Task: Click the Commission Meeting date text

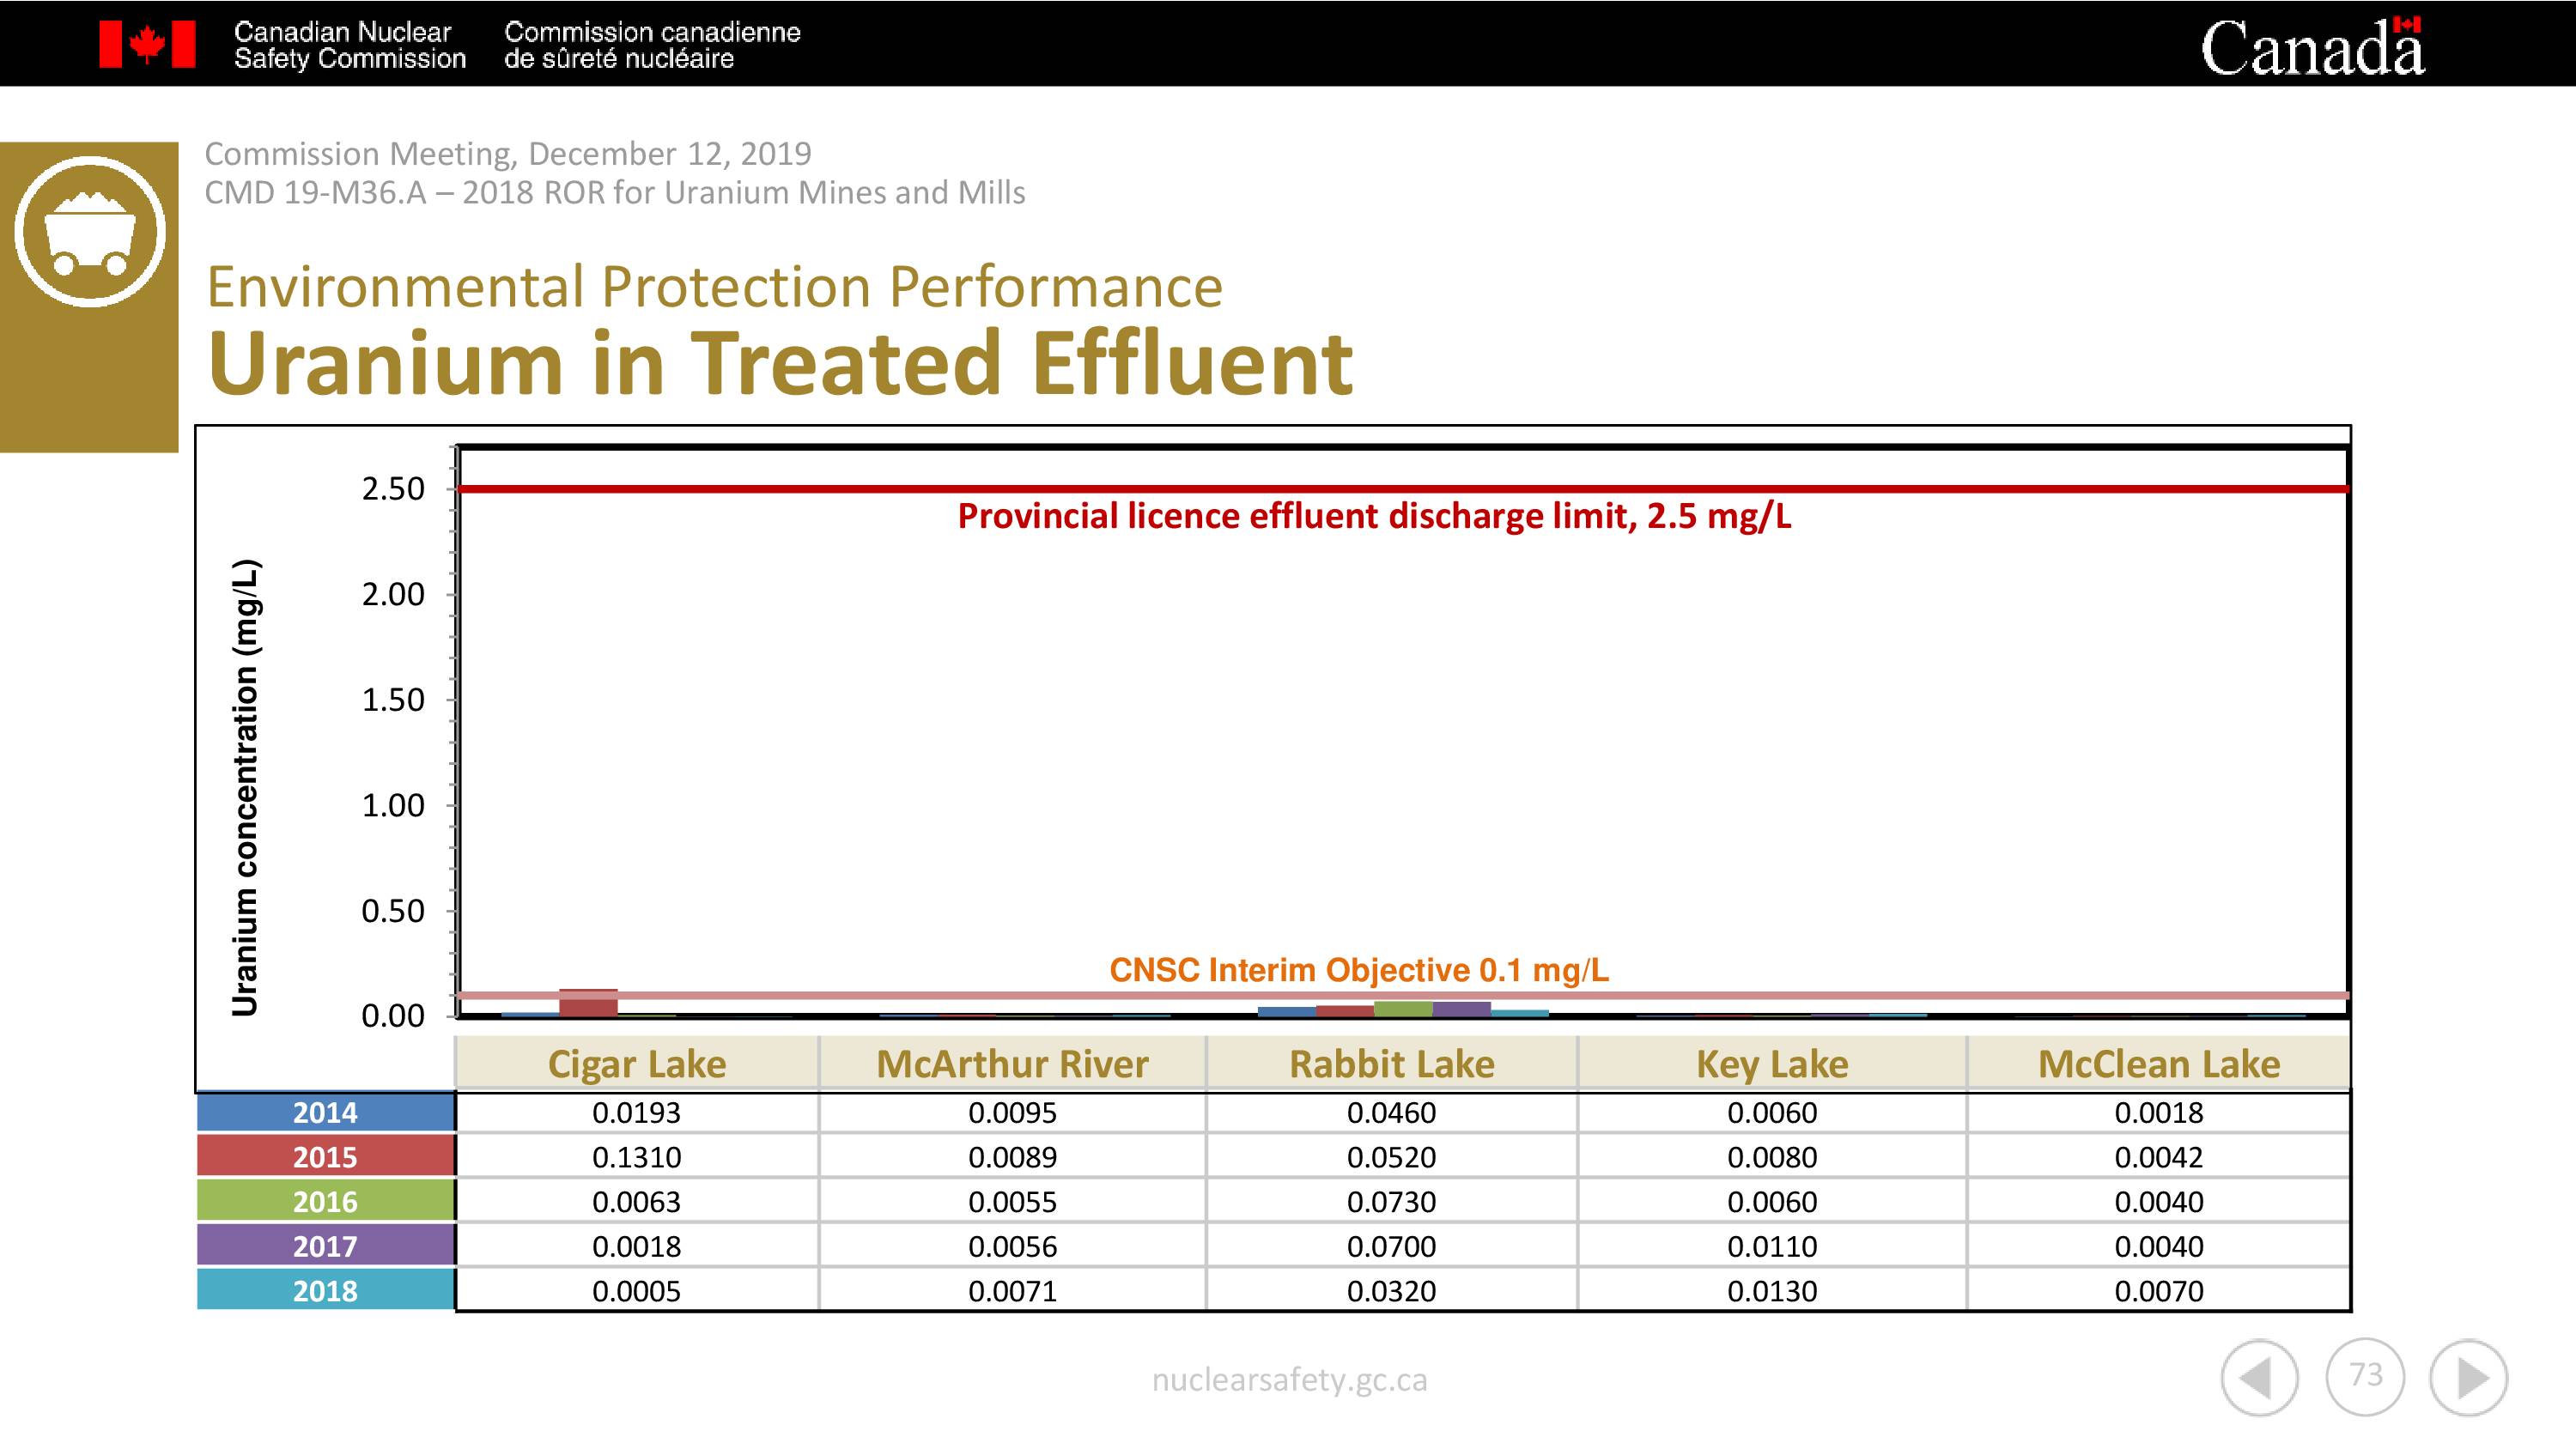Action: pyautogui.click(x=508, y=154)
